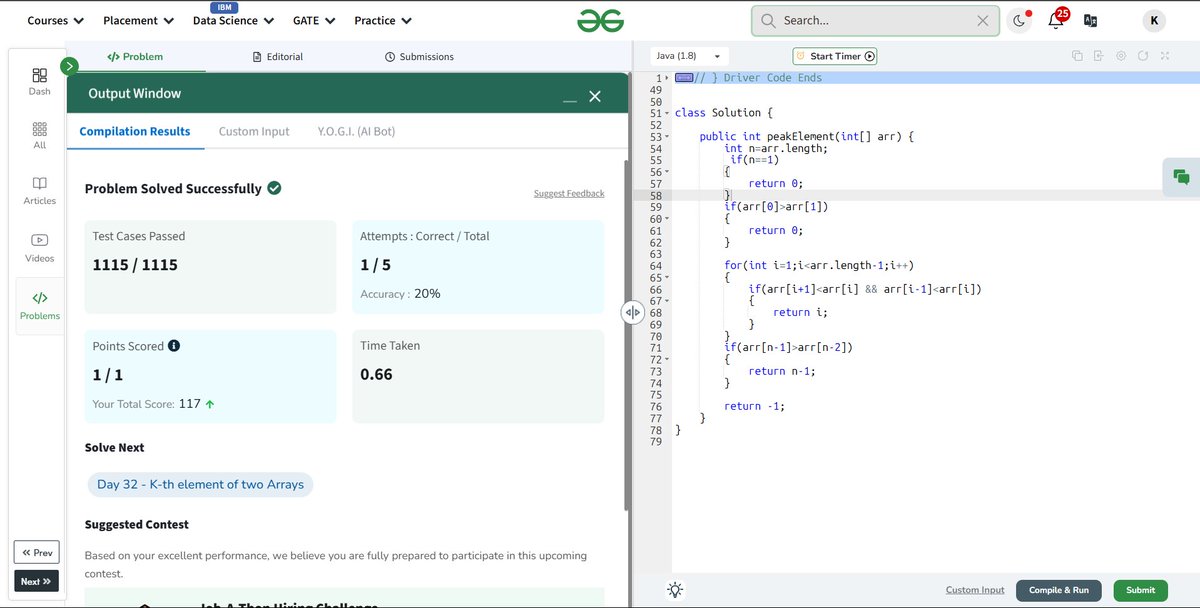
Task: Switch to the Submissions tab
Action: [419, 57]
